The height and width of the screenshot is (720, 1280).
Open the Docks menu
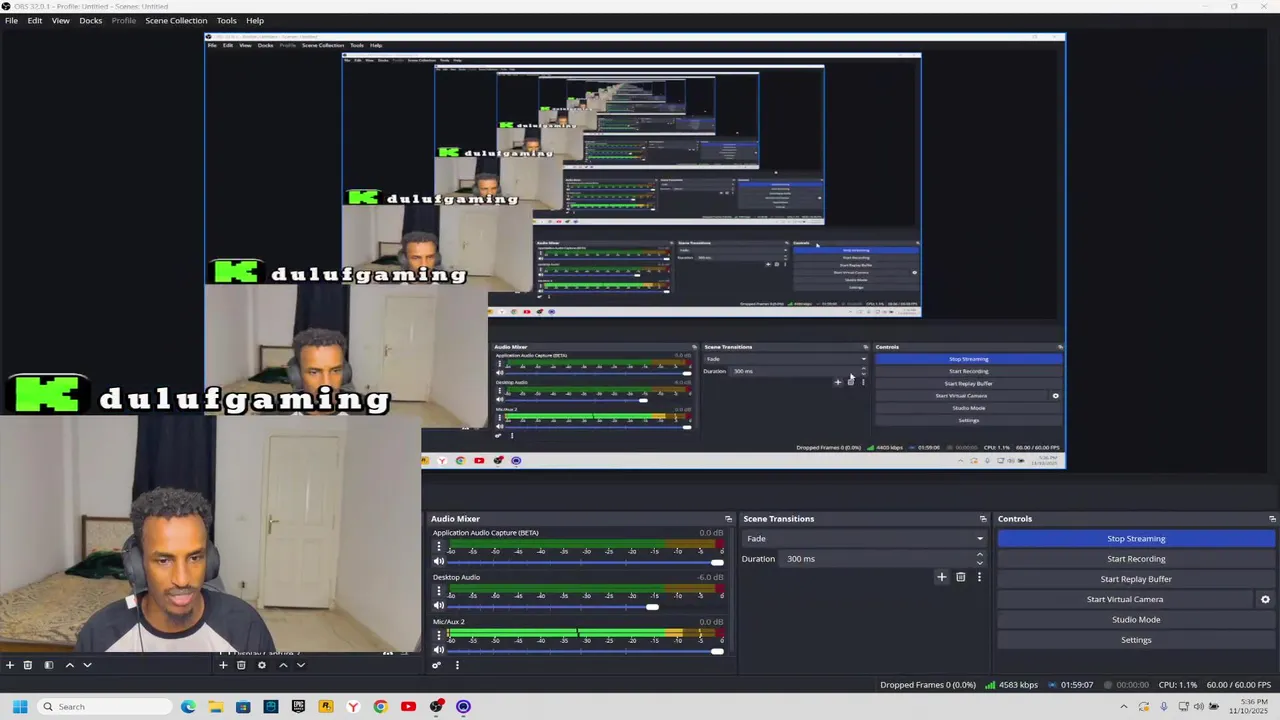tap(91, 20)
